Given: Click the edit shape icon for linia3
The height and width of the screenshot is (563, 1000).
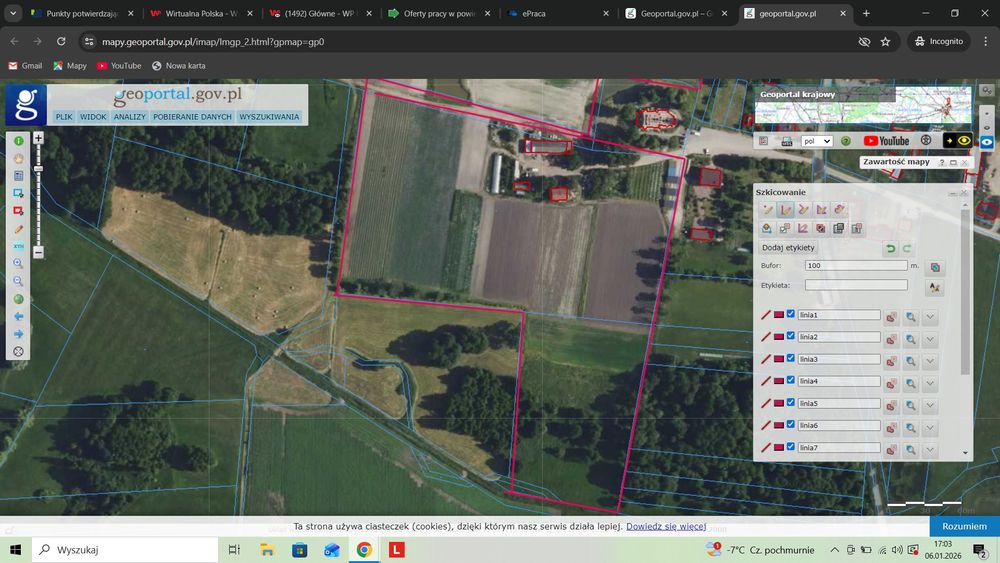Looking at the screenshot, I should click(891, 362).
